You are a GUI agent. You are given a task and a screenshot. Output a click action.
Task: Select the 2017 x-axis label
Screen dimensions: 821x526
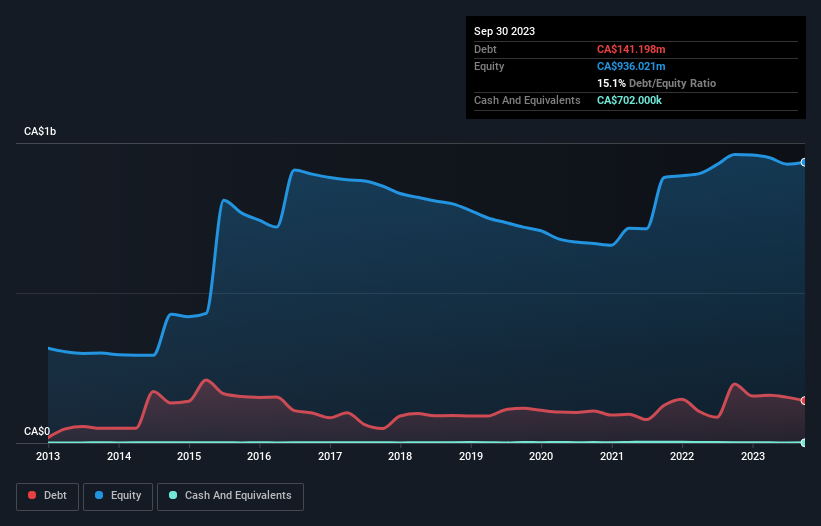330,456
